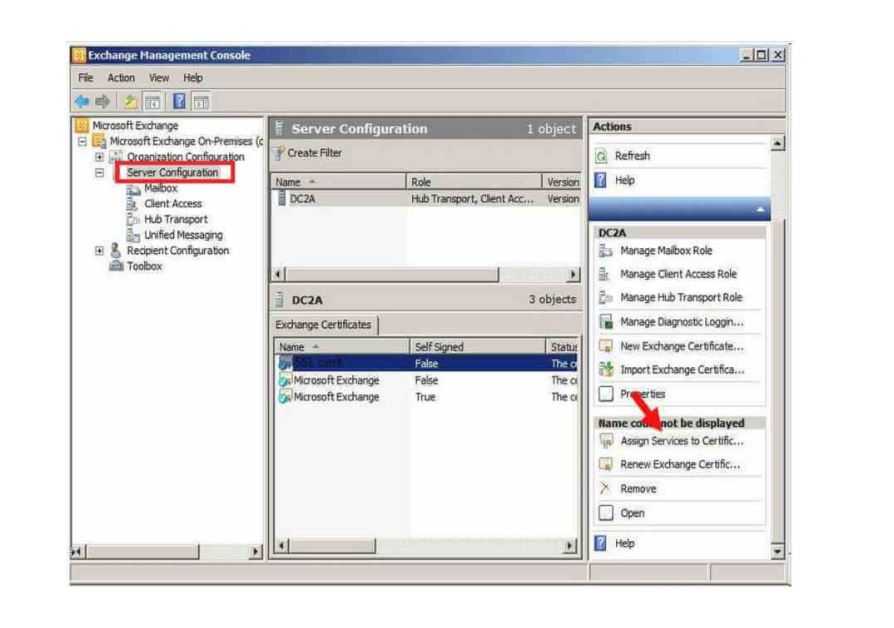
Task: Click Renew Exchange Certificate action
Action: click(680, 464)
